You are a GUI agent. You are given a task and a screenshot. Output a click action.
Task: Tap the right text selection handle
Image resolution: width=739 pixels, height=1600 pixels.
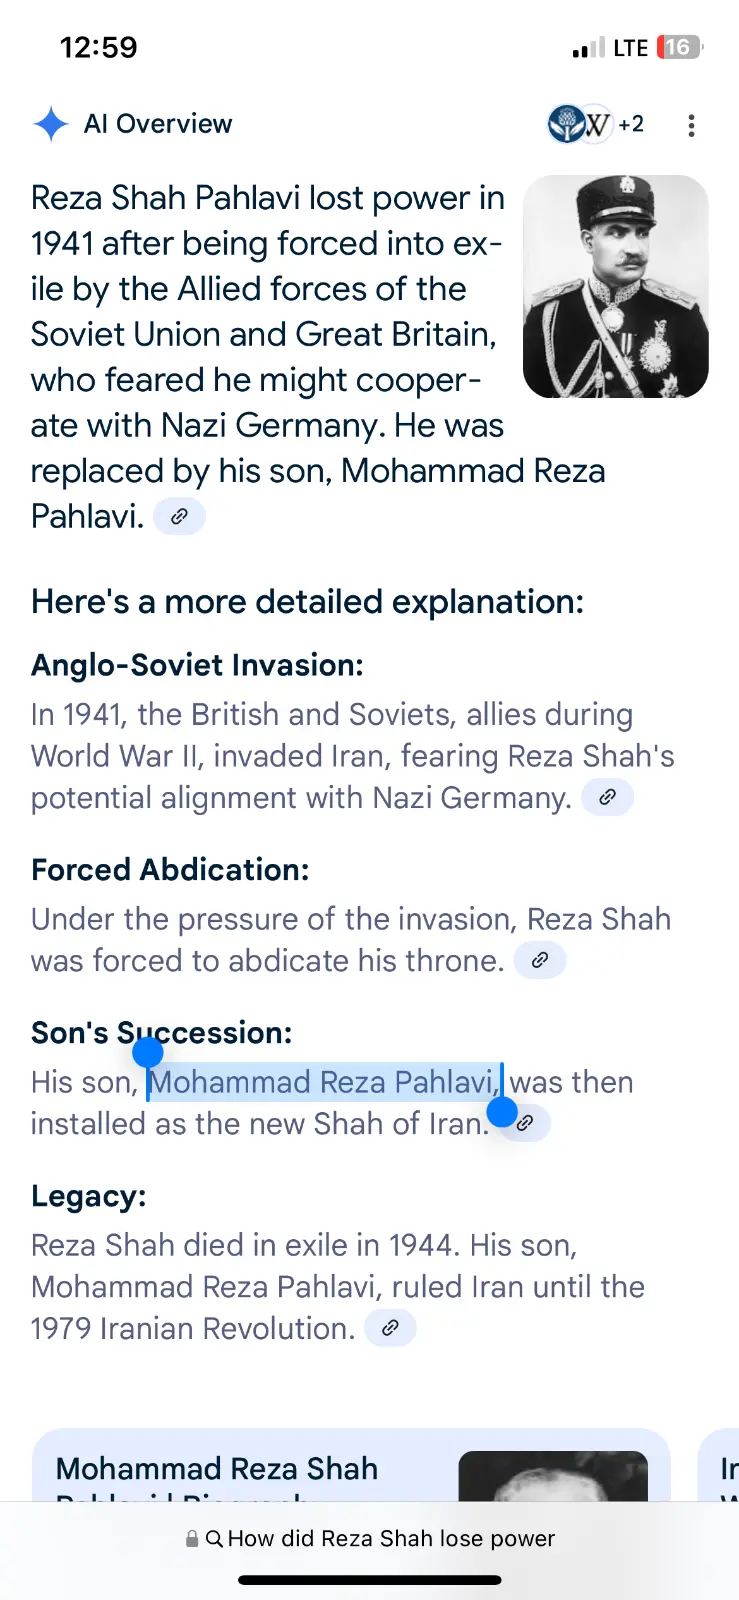pos(502,1111)
